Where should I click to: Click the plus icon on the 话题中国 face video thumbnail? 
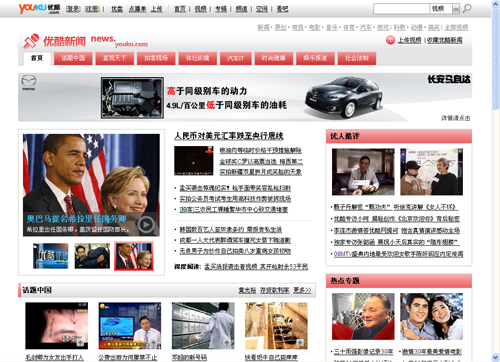[80, 342]
